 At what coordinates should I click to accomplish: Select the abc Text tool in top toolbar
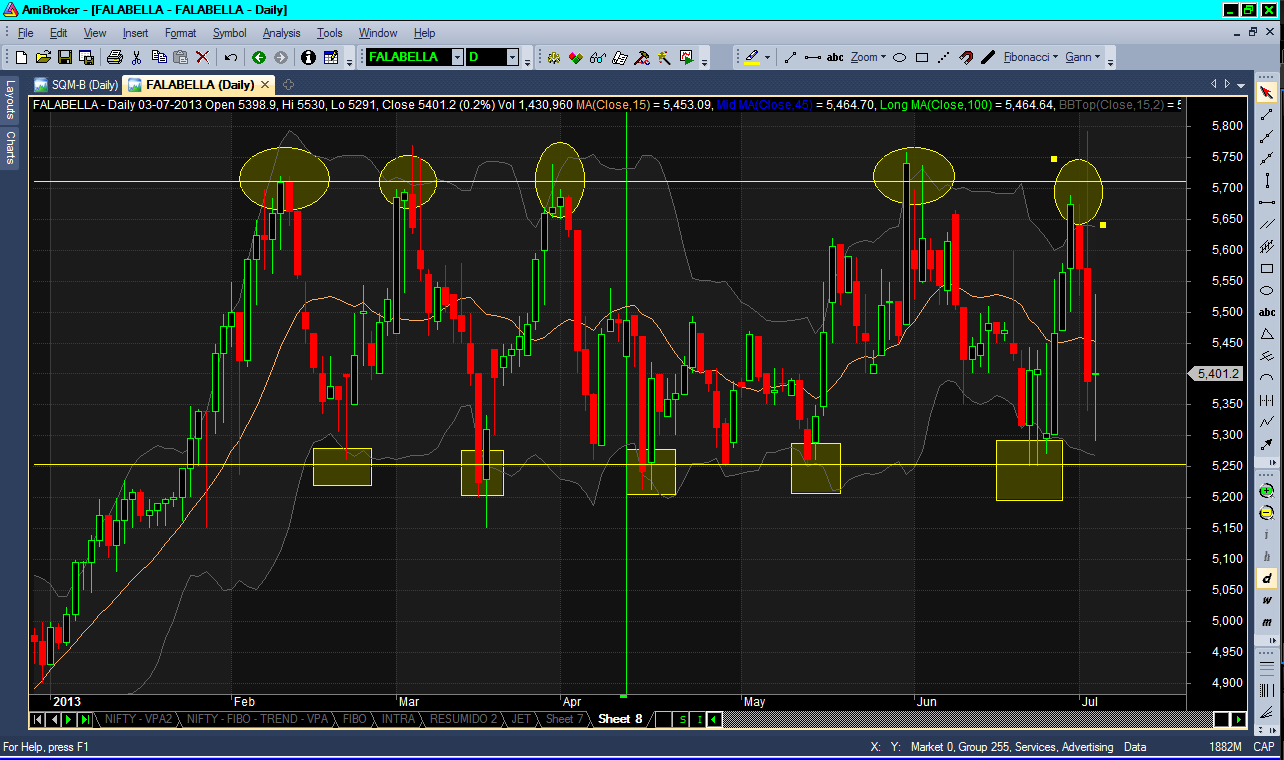coord(835,57)
